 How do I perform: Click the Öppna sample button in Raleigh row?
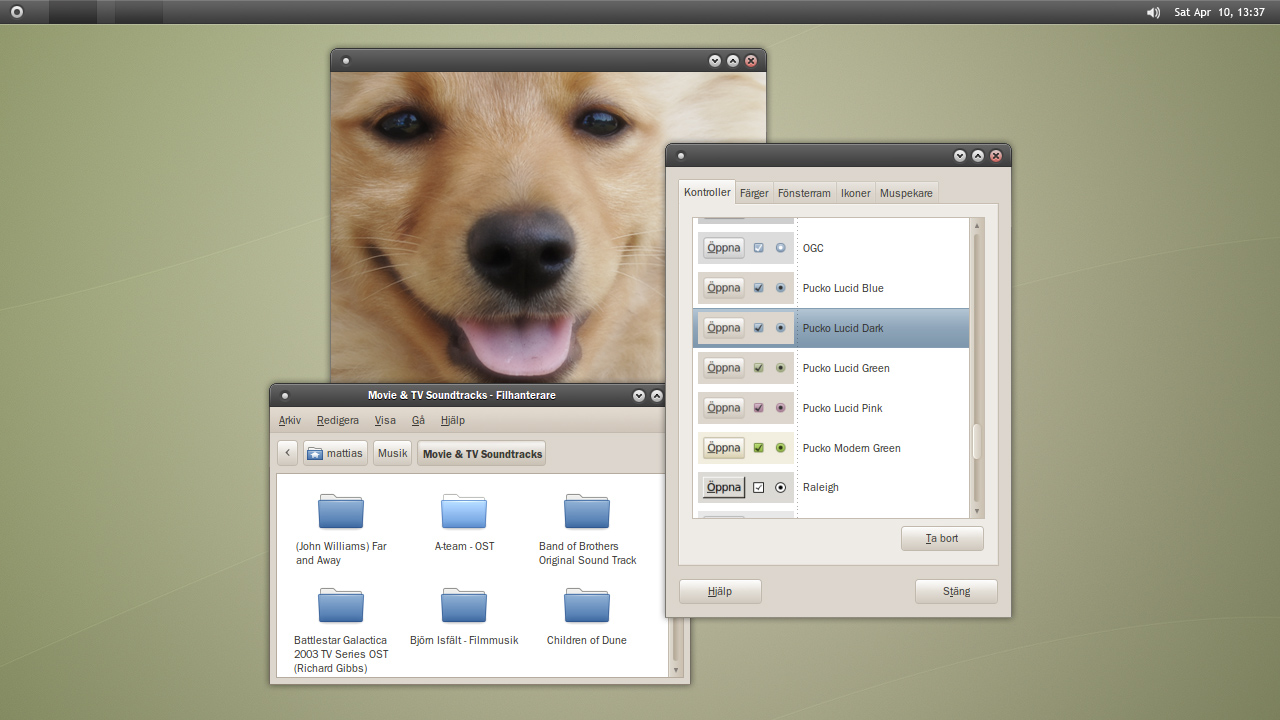(x=724, y=488)
